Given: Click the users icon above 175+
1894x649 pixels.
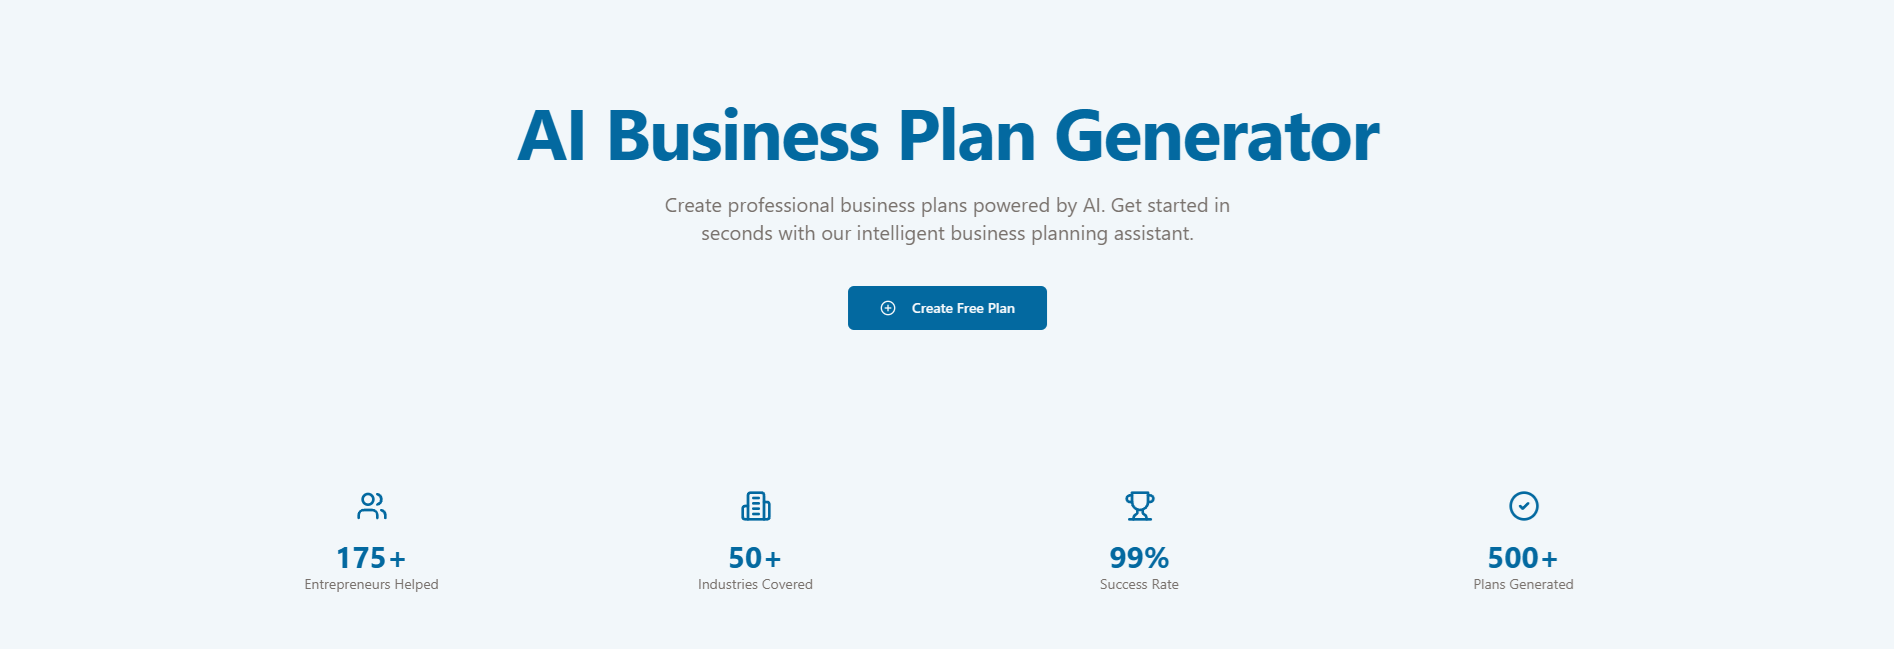Looking at the screenshot, I should pos(372,506).
